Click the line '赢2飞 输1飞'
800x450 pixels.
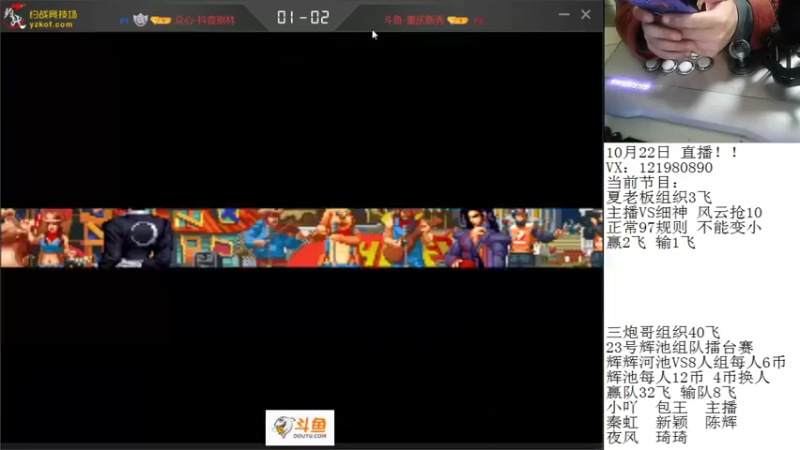(651, 242)
